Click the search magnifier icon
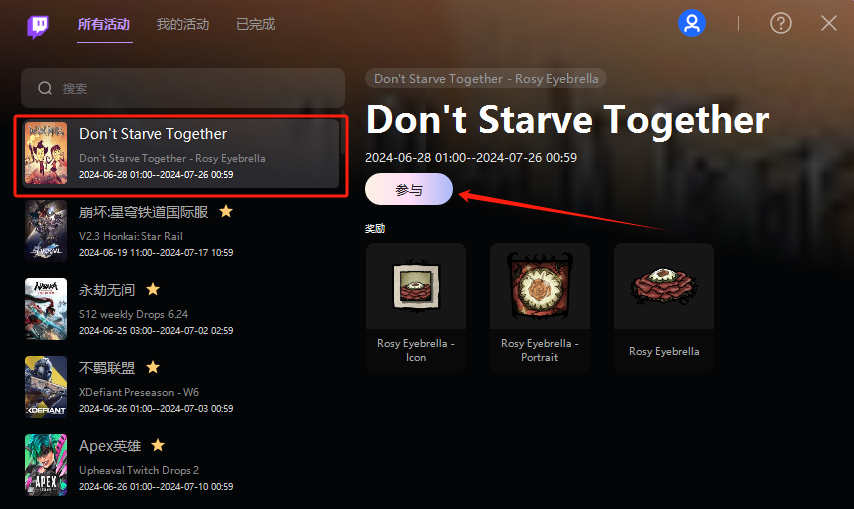This screenshot has height=509, width=854. [45, 88]
